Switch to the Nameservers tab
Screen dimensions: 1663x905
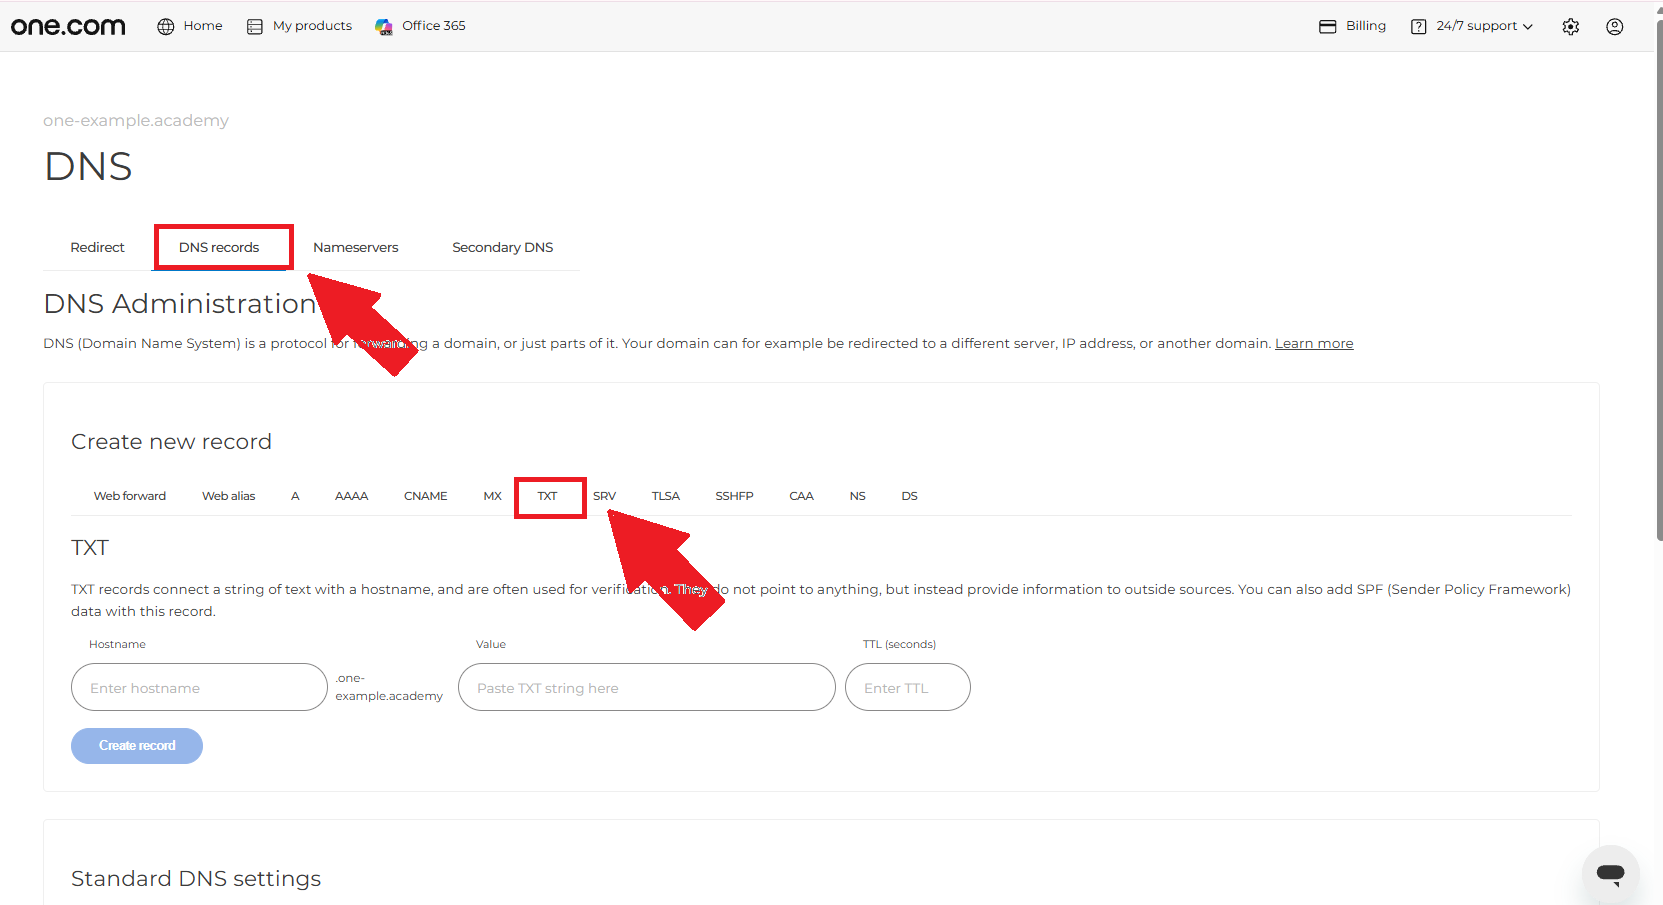tap(355, 247)
